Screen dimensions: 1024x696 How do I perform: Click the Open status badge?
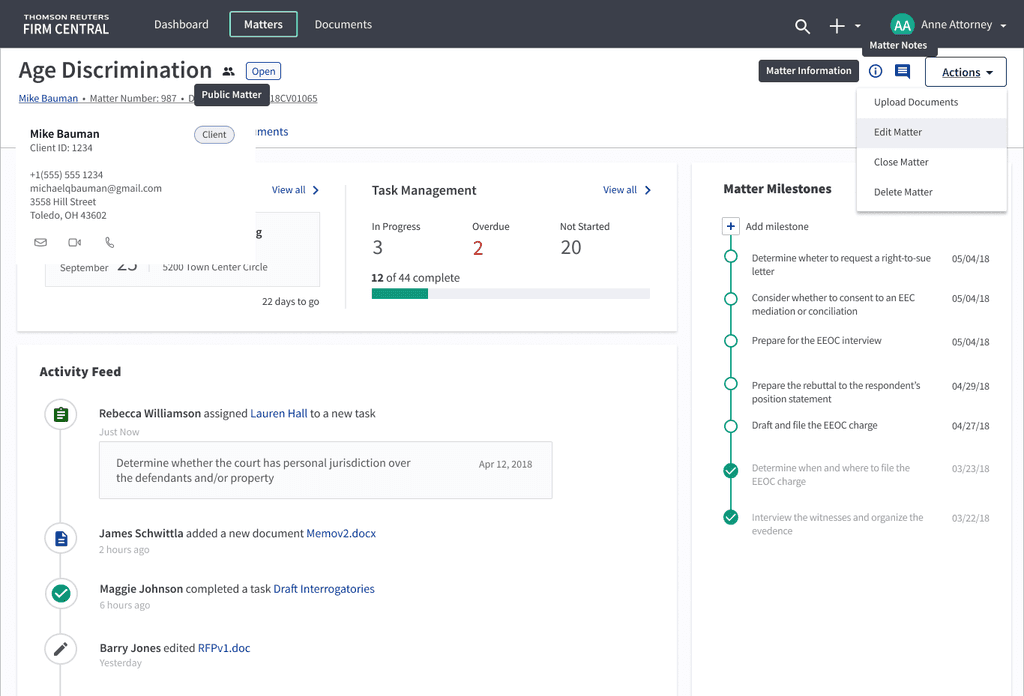click(263, 71)
